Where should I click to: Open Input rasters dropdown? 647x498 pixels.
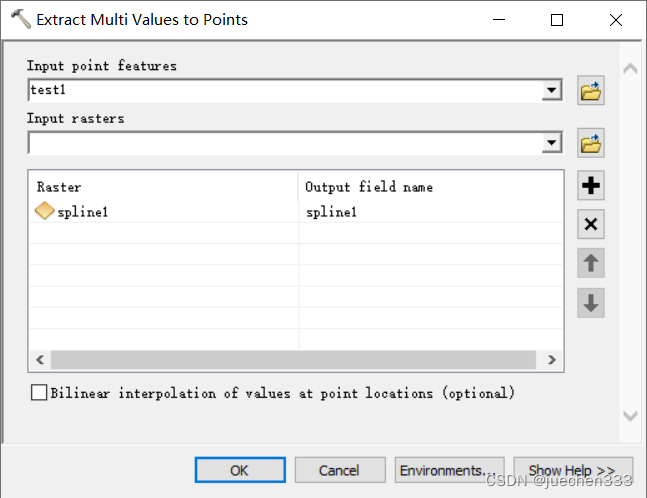click(552, 143)
